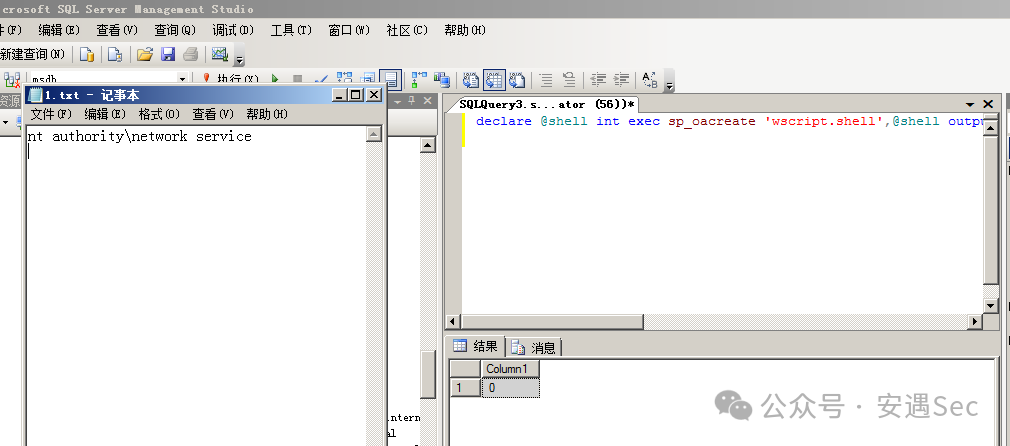Click the second new query file icon
The image size is (1010, 446).
pyautogui.click(x=115, y=55)
